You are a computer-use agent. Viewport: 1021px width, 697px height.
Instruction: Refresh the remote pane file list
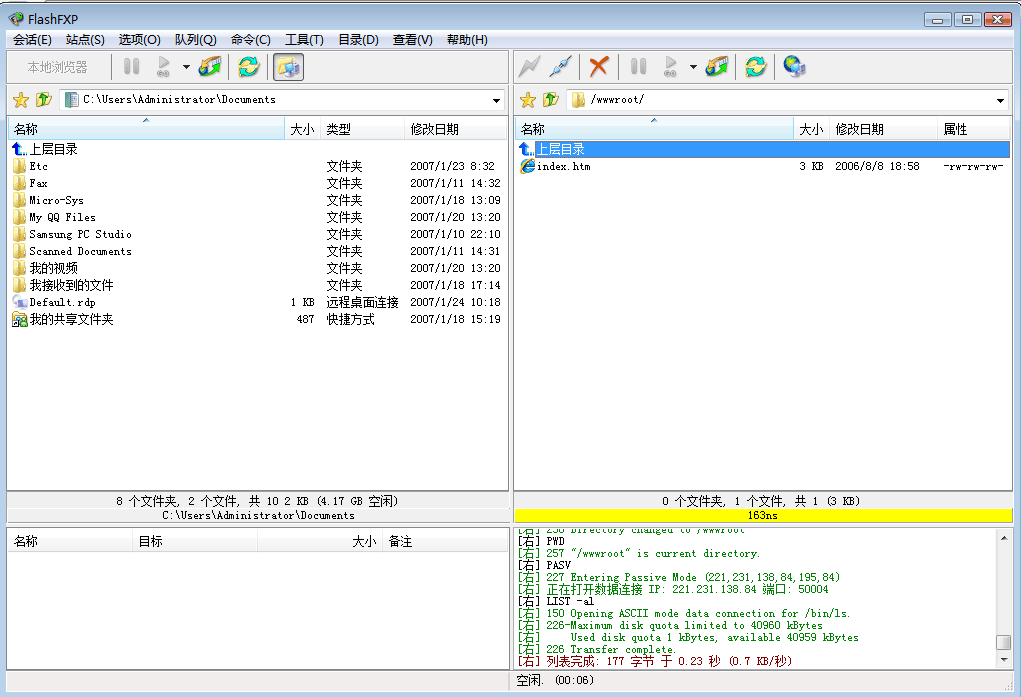(x=756, y=67)
